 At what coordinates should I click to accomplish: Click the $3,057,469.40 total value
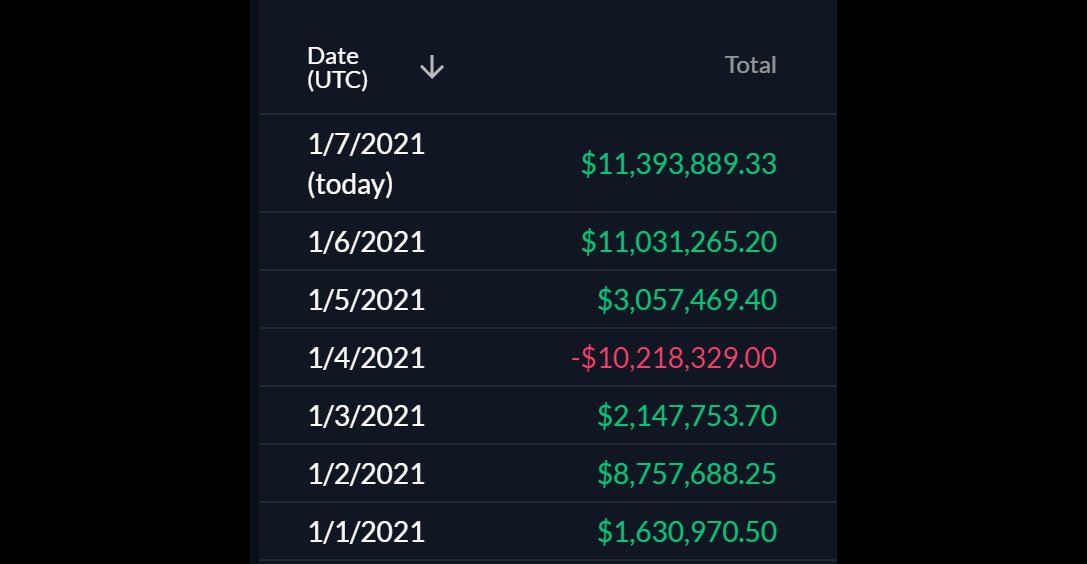(687, 300)
